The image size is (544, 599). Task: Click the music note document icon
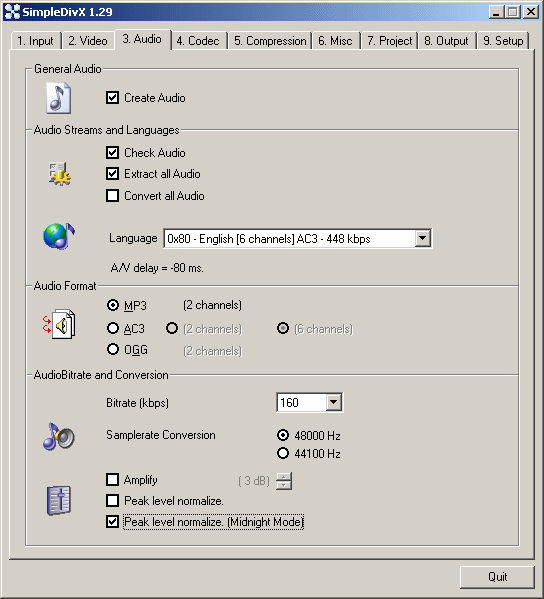point(58,98)
